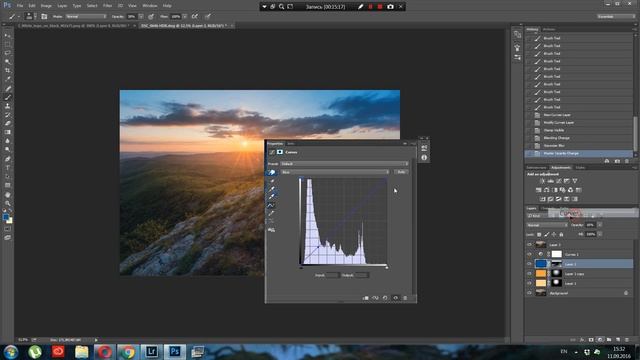Viewport: 640px width, 360px height.
Task: Open the brush Mode dropdown in options bar
Action: click(x=86, y=16)
